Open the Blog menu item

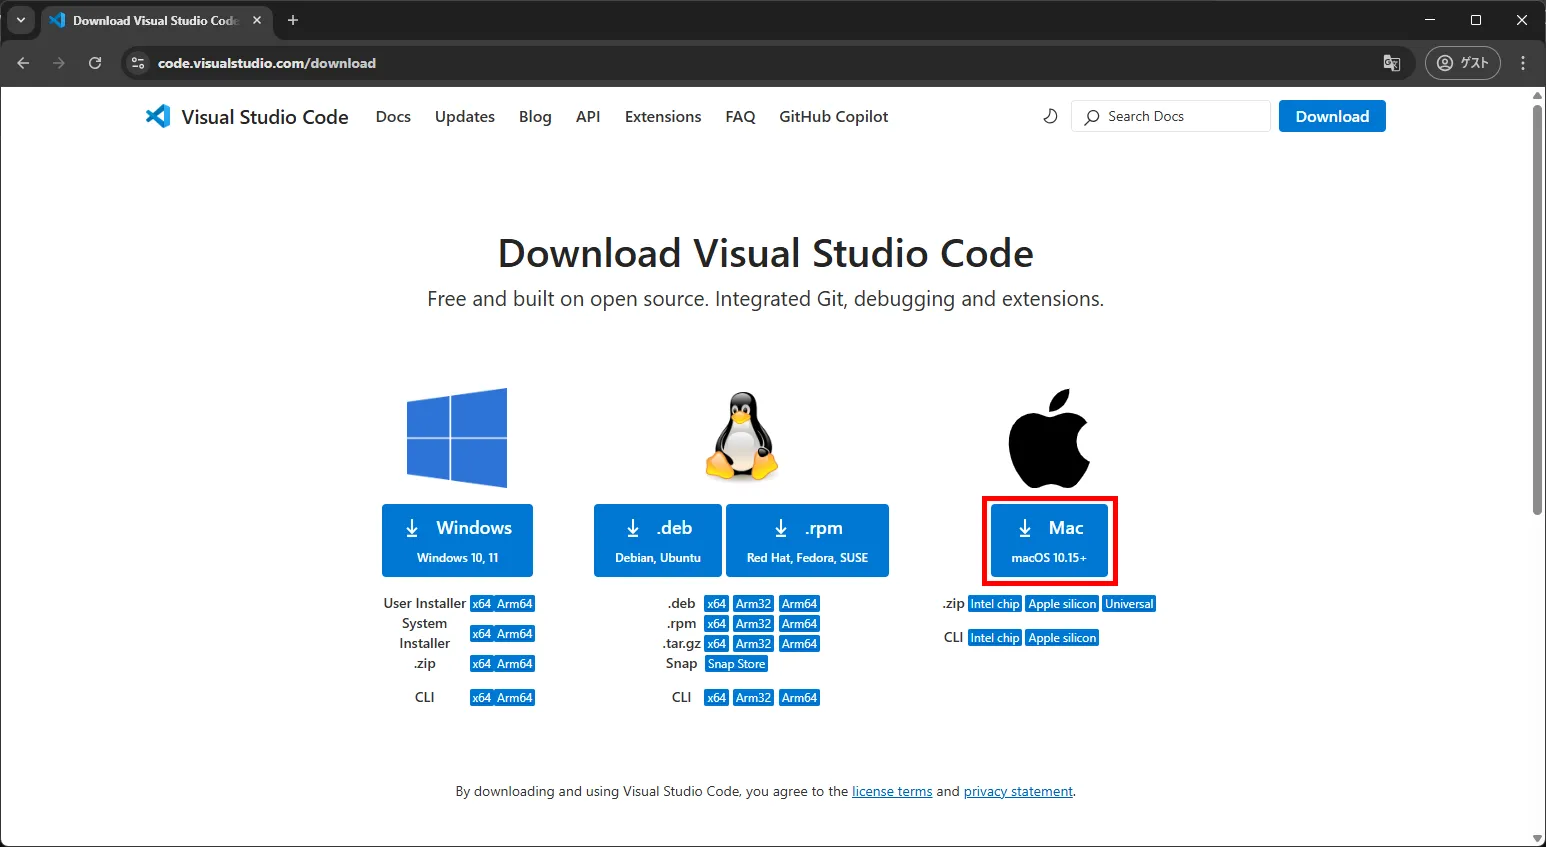pos(535,116)
